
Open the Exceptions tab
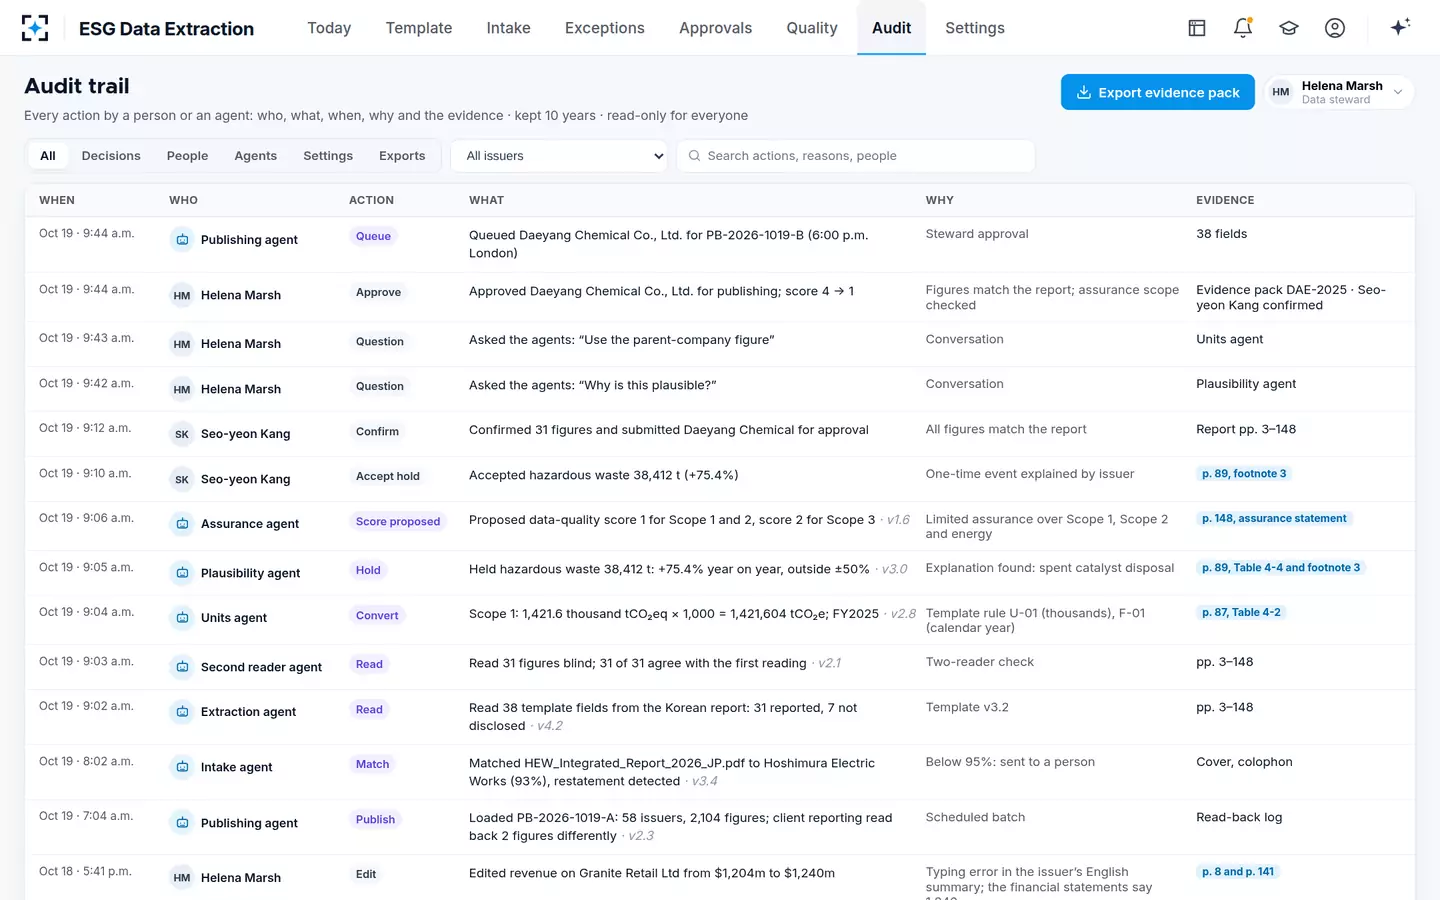604,28
